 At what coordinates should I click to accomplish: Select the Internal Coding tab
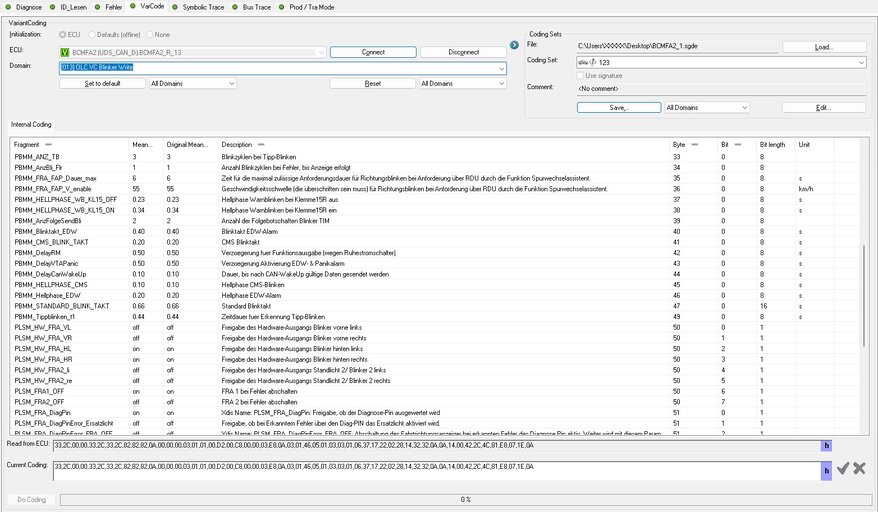coord(31,124)
